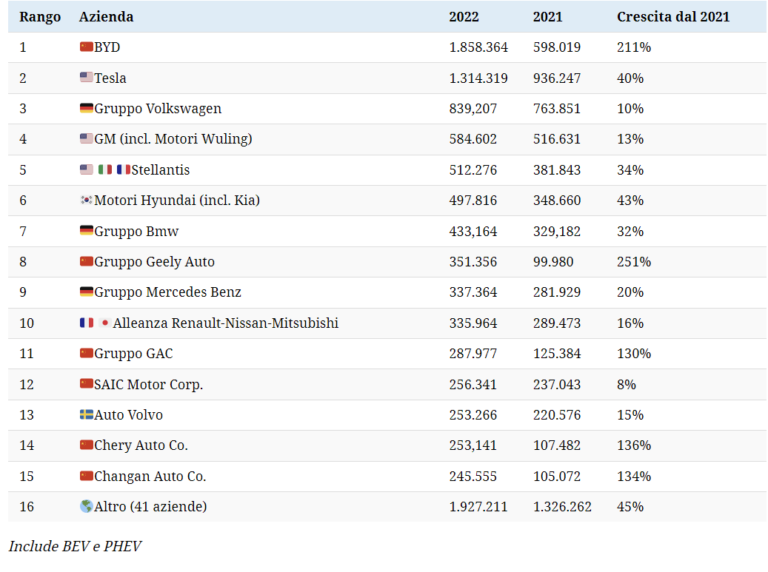Click Tesla 2021 value 936.247

pos(557,78)
